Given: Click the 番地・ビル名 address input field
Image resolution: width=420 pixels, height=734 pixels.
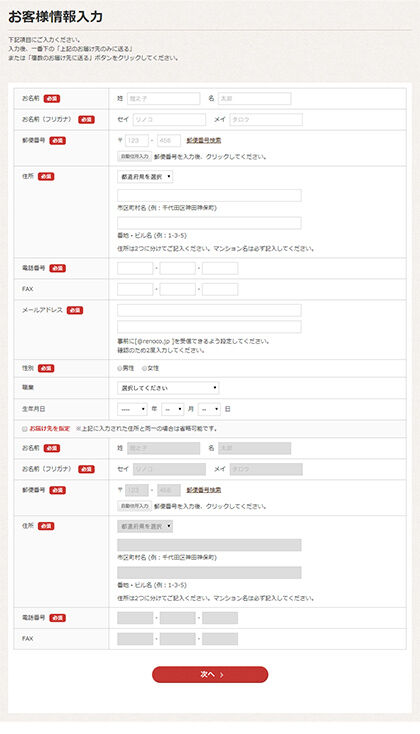Looking at the screenshot, I should click(209, 223).
